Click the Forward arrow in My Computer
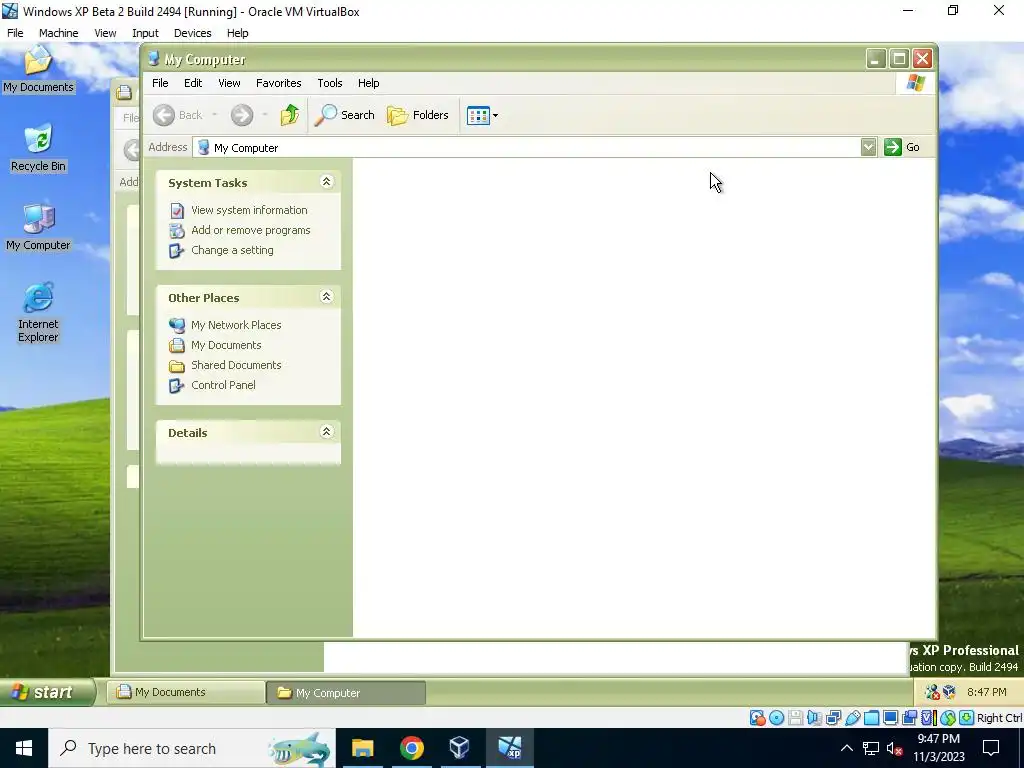Image resolution: width=1024 pixels, height=768 pixels. [x=242, y=115]
